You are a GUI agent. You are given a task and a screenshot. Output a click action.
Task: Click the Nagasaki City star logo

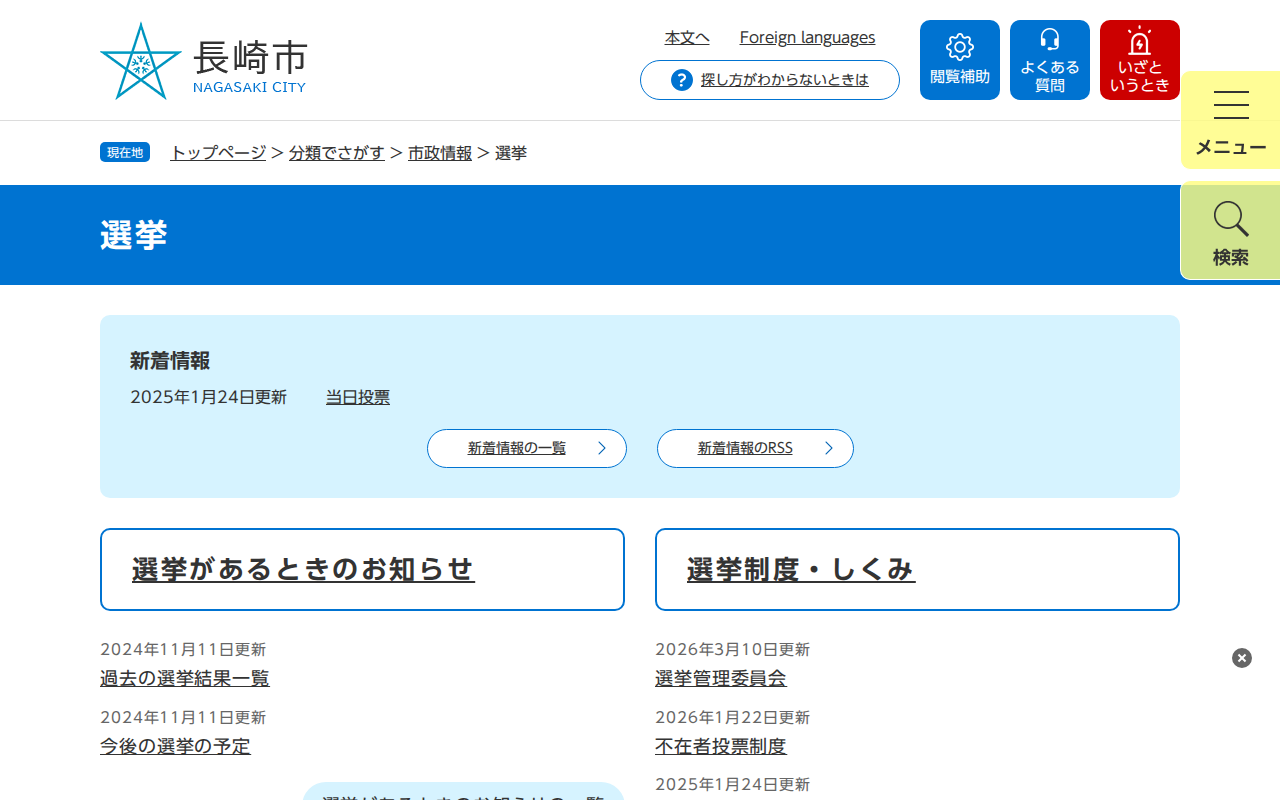141,62
